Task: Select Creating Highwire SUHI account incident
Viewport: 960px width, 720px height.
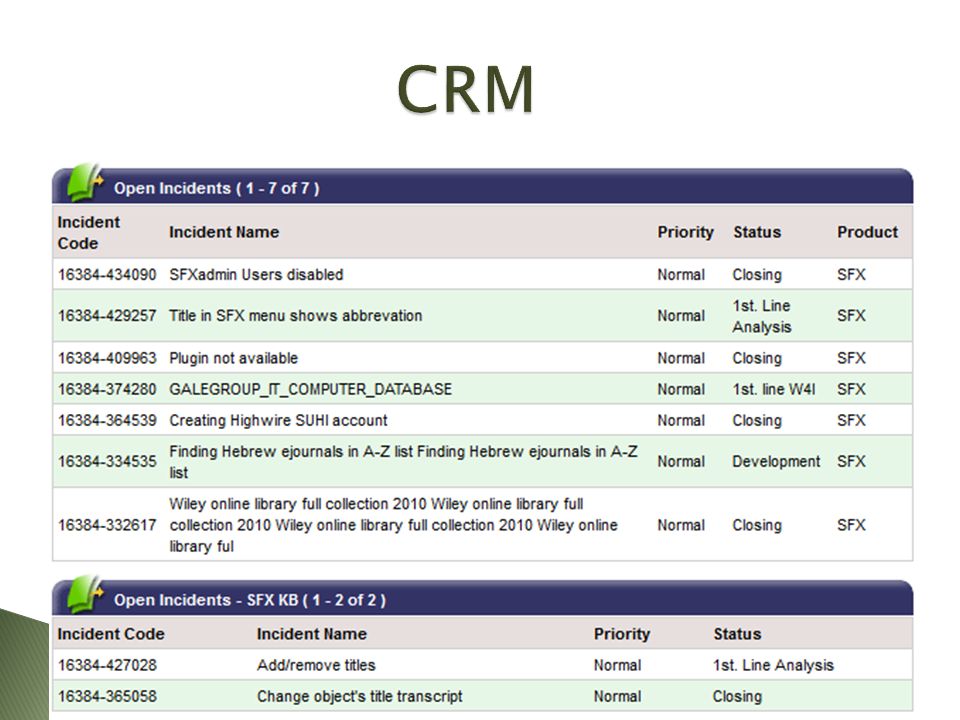Action: [278, 421]
